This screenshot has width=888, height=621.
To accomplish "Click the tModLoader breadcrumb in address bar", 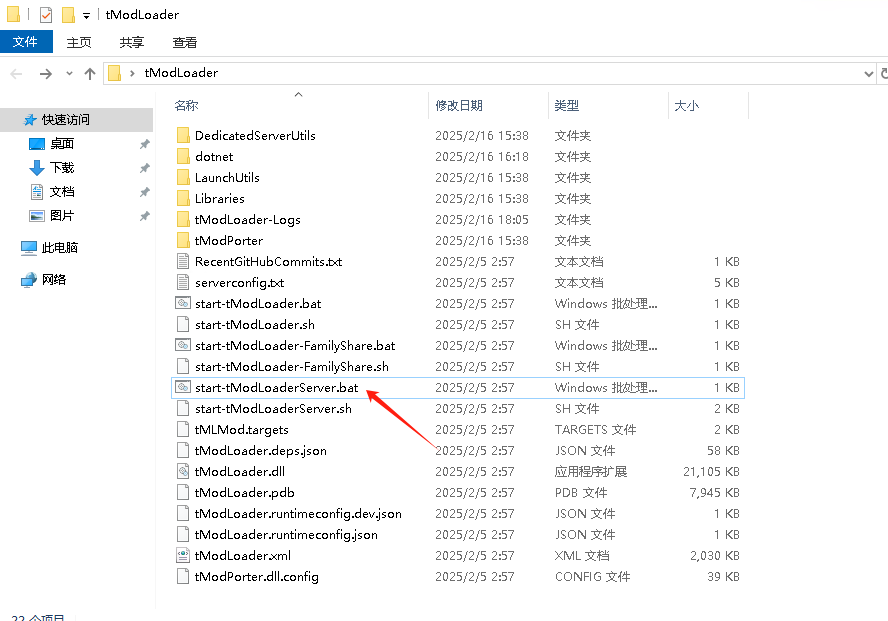I will tap(181, 72).
